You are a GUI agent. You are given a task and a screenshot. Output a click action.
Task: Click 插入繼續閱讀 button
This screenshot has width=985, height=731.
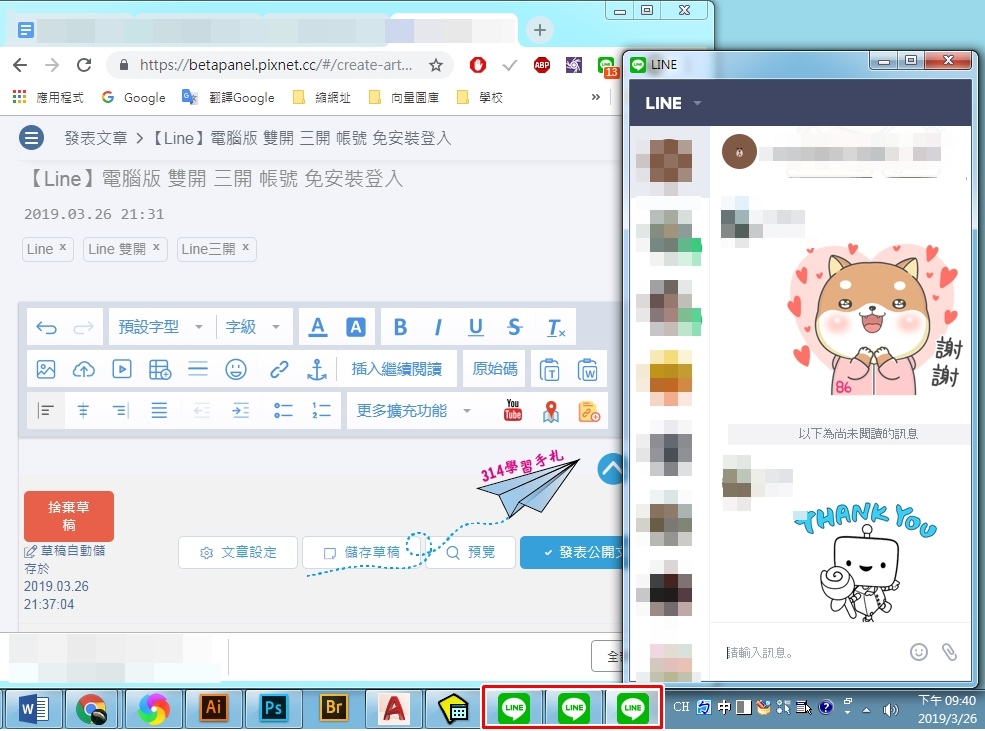(x=396, y=369)
